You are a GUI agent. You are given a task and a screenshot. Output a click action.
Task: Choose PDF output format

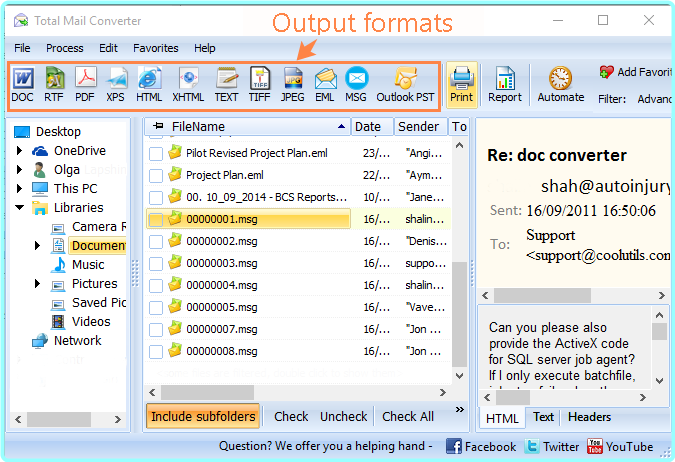point(85,85)
